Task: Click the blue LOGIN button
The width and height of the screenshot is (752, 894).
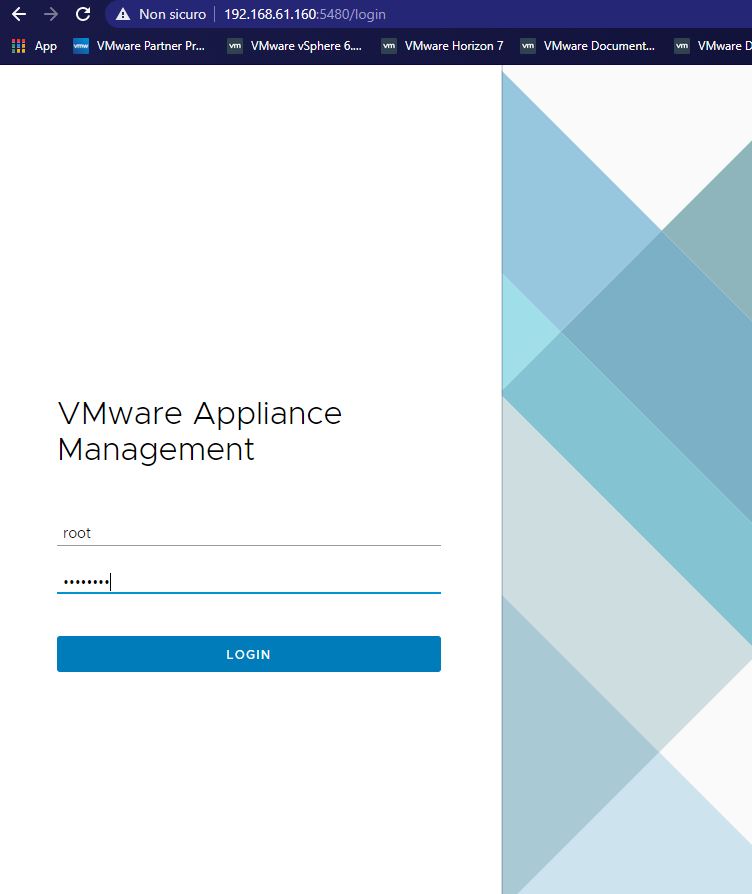Action: point(249,654)
